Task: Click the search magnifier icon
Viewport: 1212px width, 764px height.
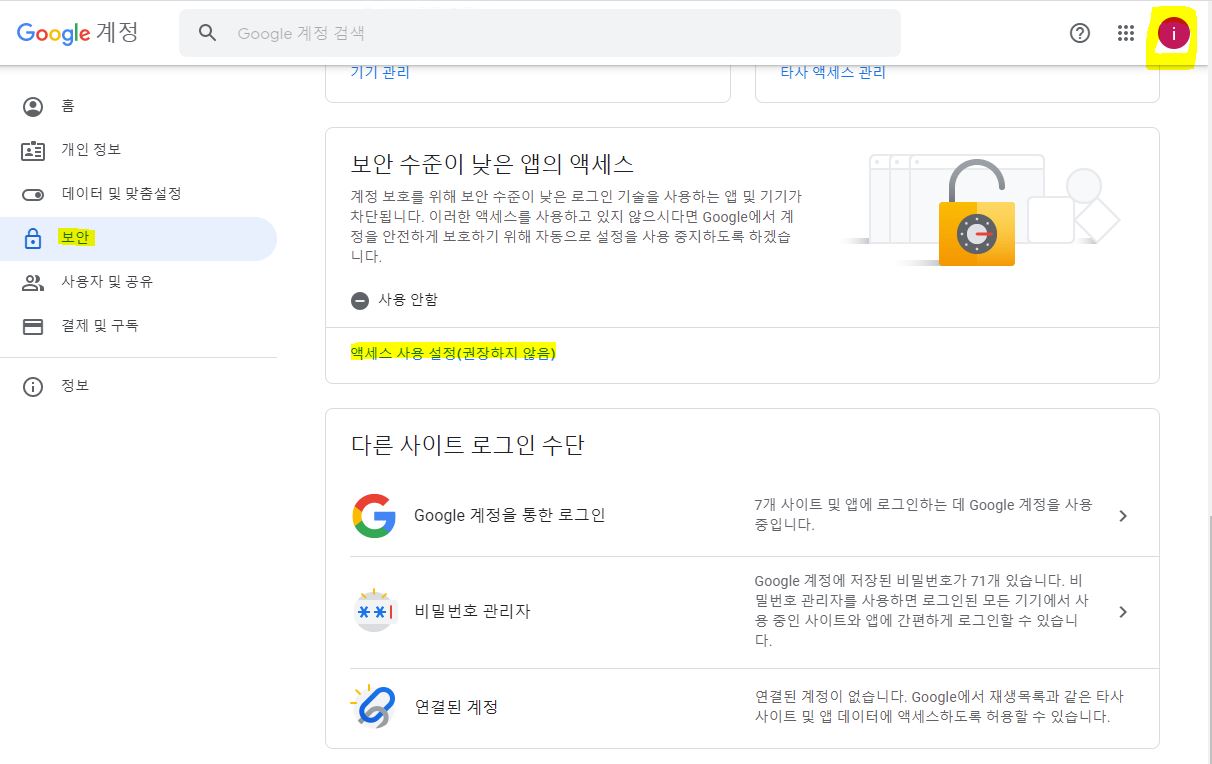Action: 207,33
